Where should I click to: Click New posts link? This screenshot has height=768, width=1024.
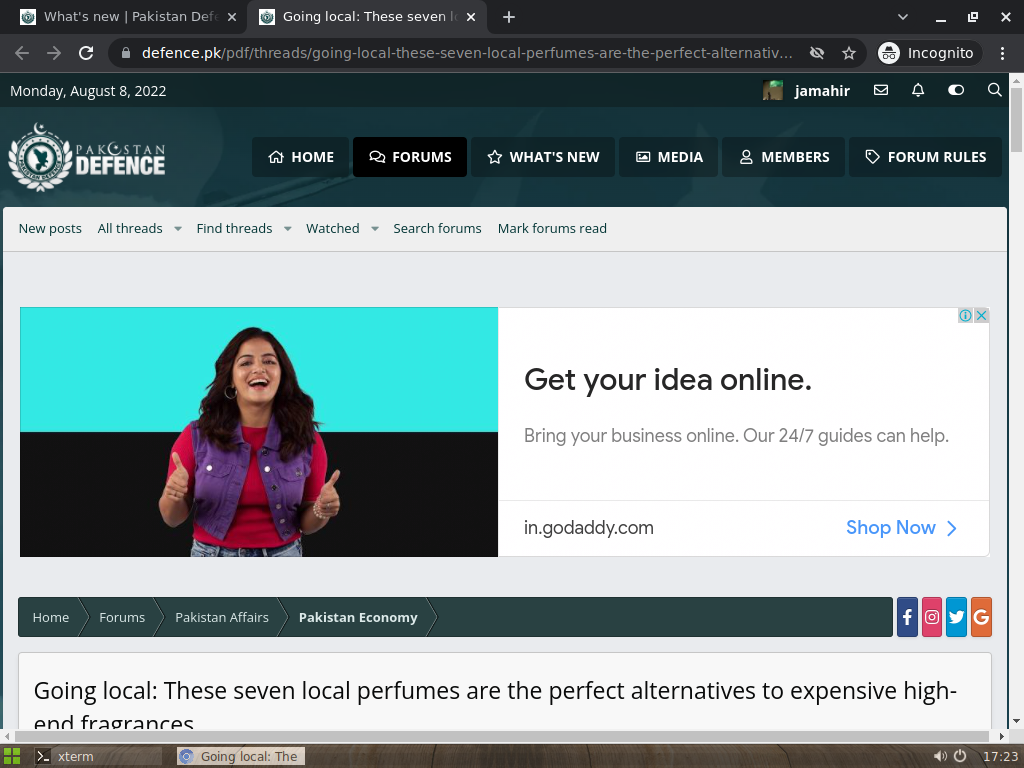point(50,229)
